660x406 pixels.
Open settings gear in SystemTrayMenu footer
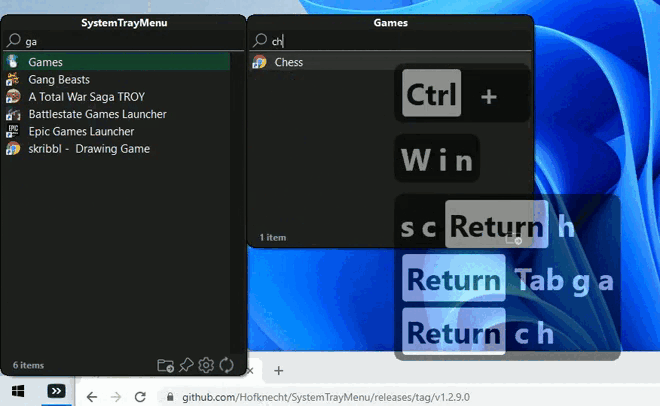click(207, 365)
